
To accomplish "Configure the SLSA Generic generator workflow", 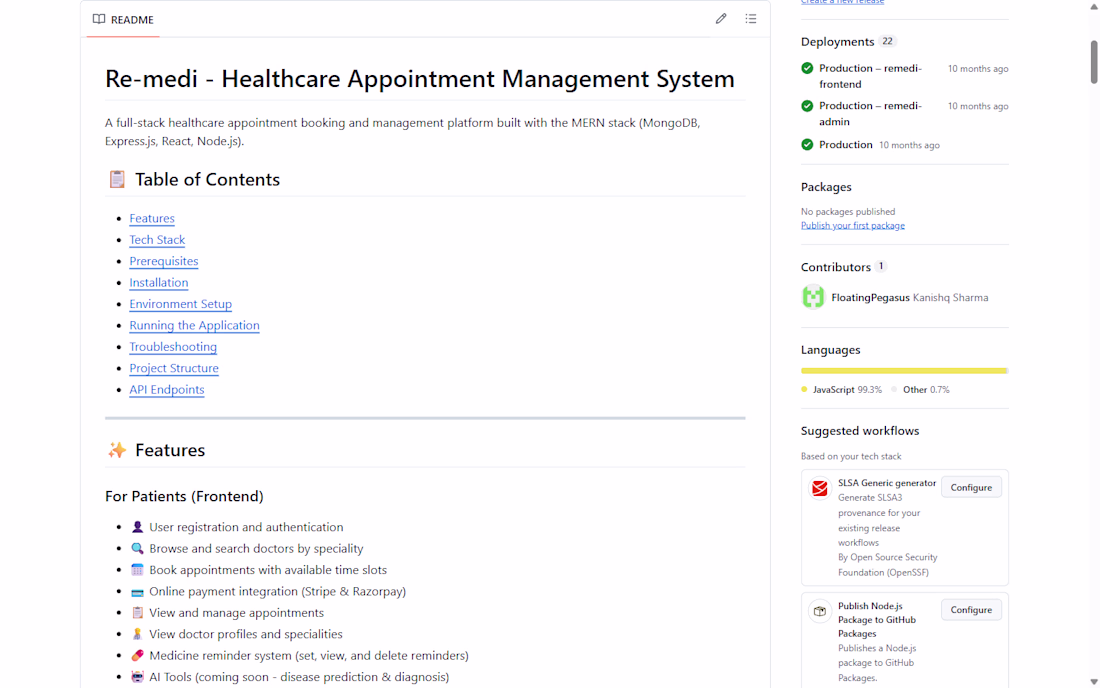I will (x=971, y=487).
